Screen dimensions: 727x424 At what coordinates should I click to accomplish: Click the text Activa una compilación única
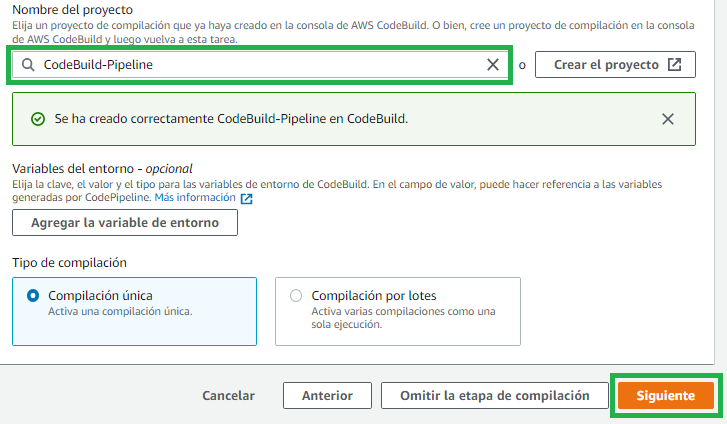[x=120, y=311]
